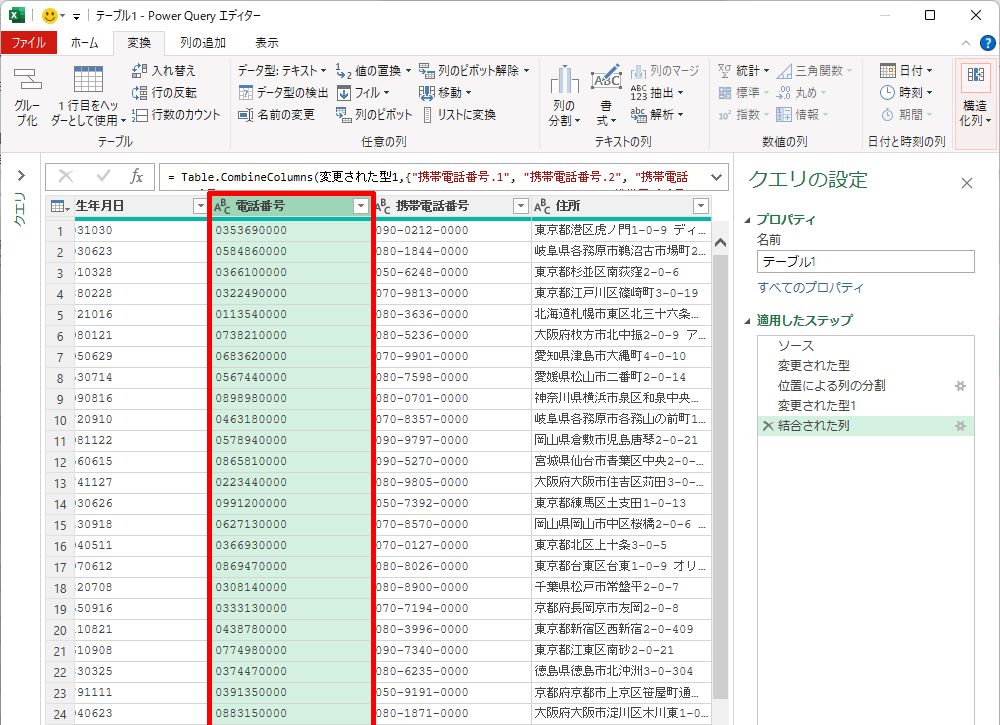Click 名前の変更 (Rename) icon

click(246, 115)
